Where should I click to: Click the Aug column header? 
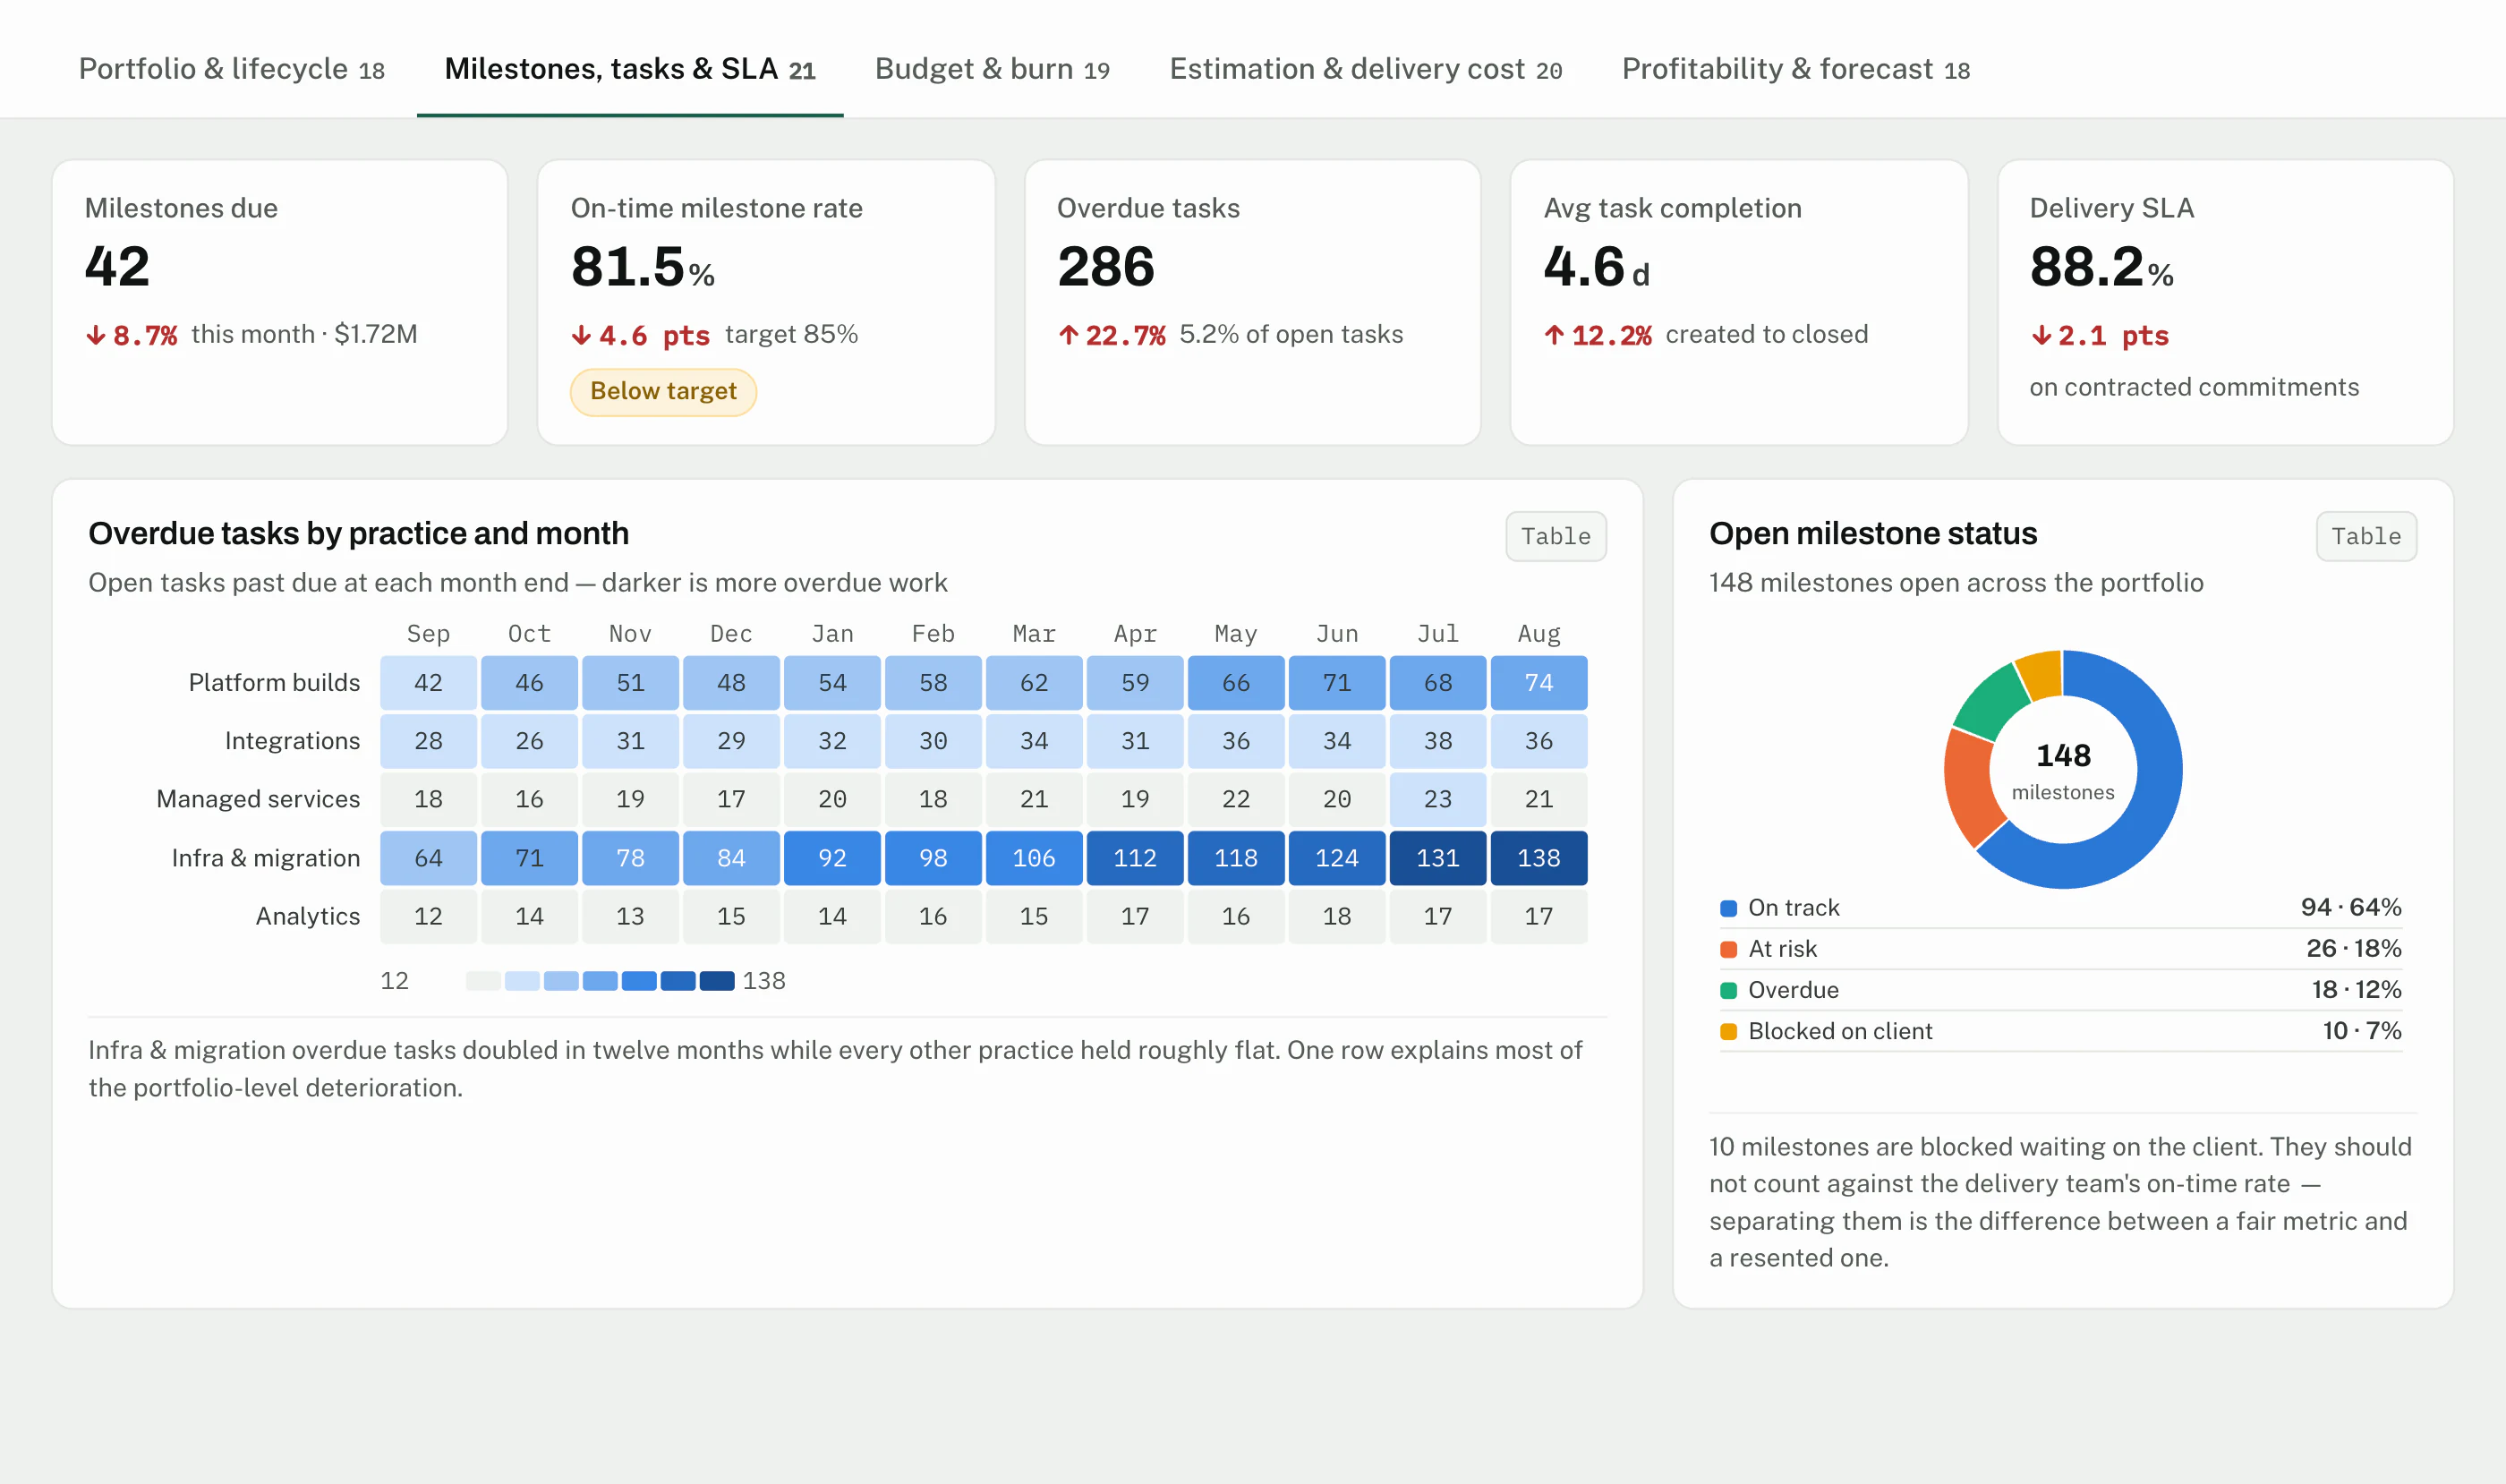pos(1538,634)
